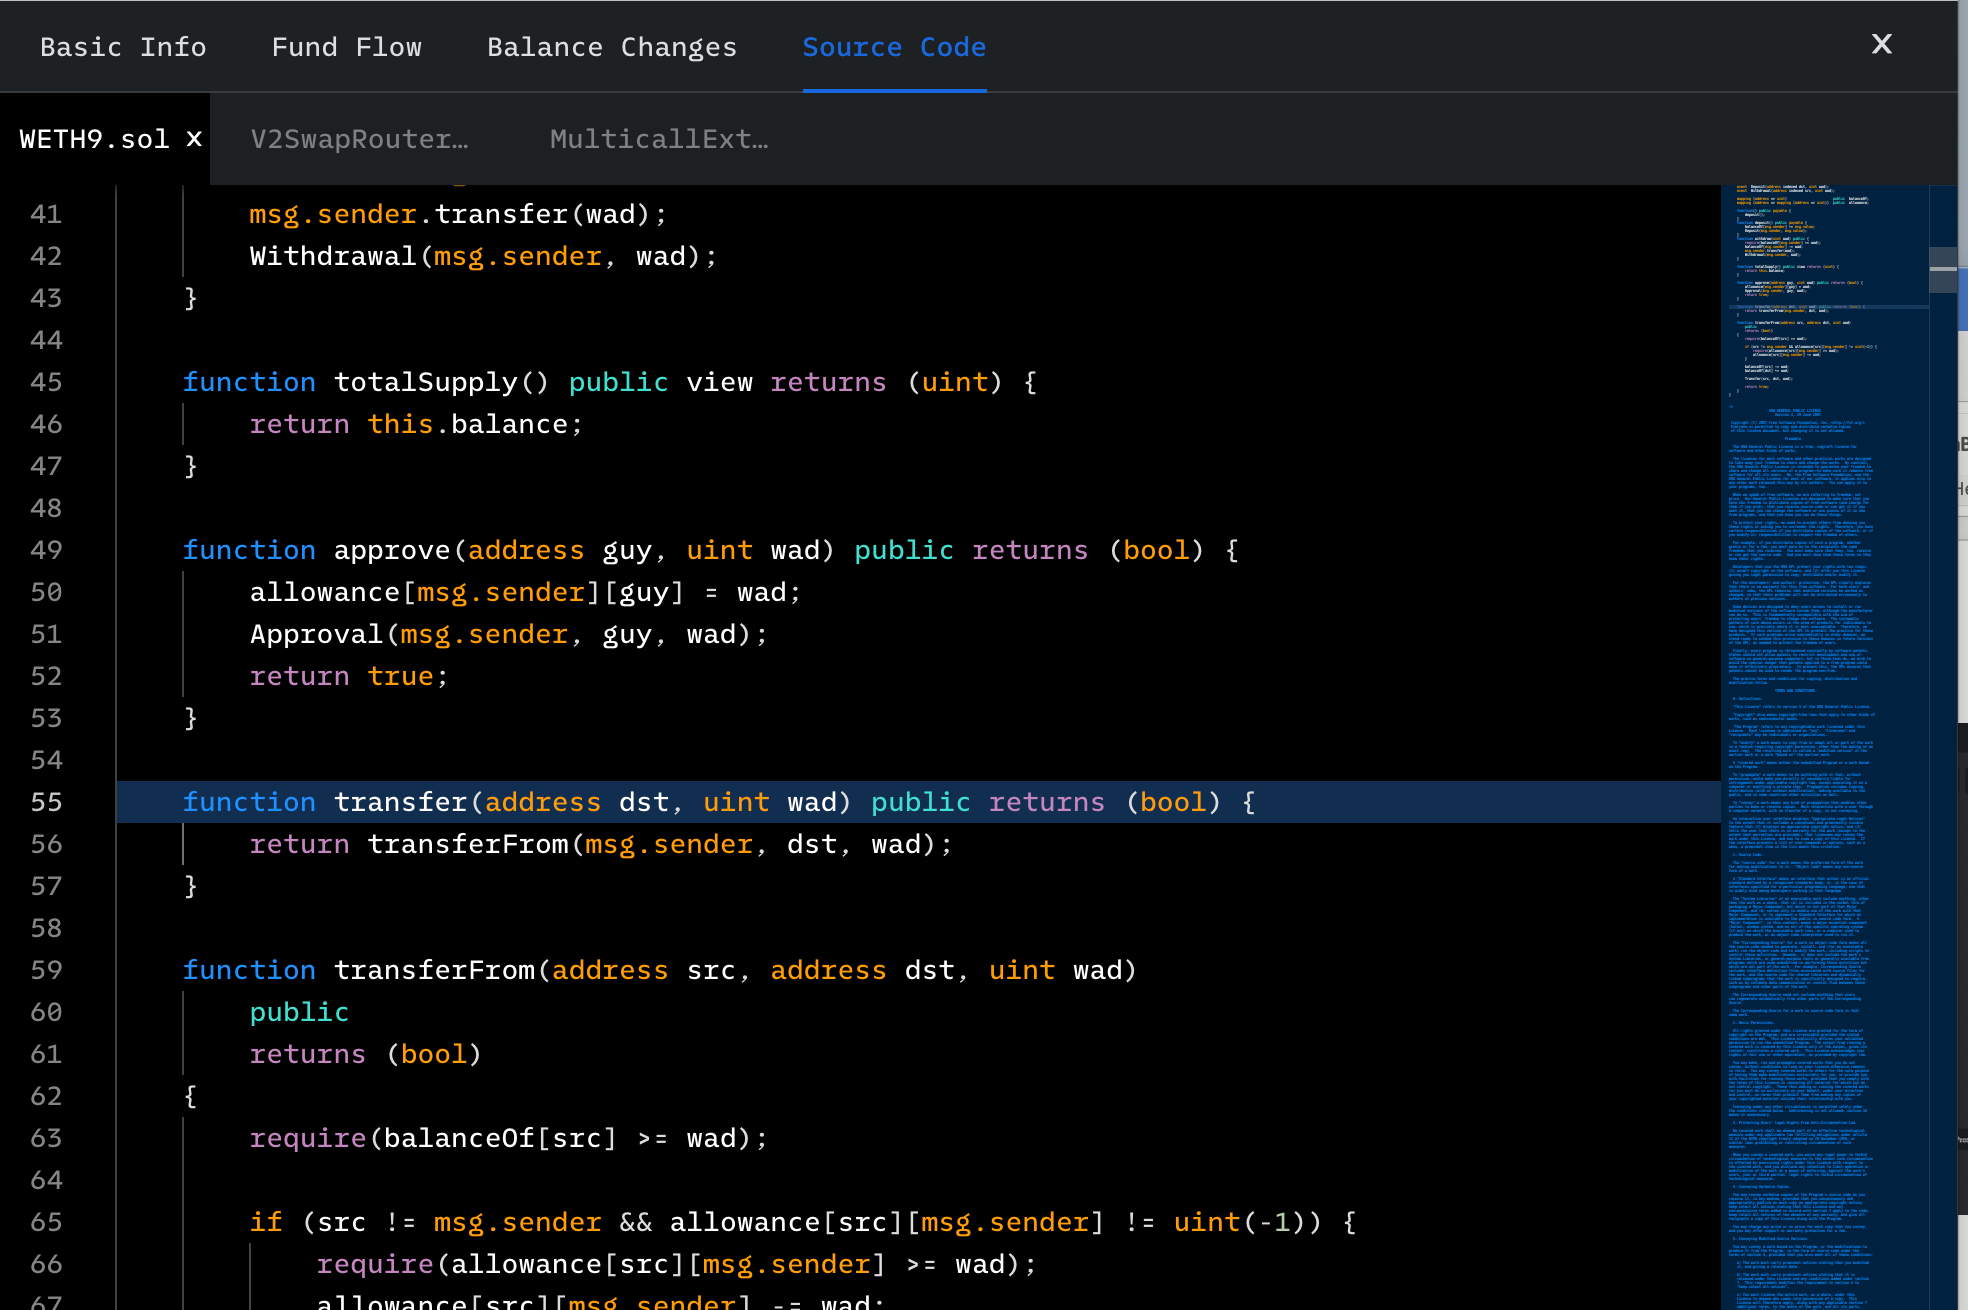Click allowance[msg.sender][guy] assignment
The width and height of the screenshot is (1968, 1310).
pos(526,593)
